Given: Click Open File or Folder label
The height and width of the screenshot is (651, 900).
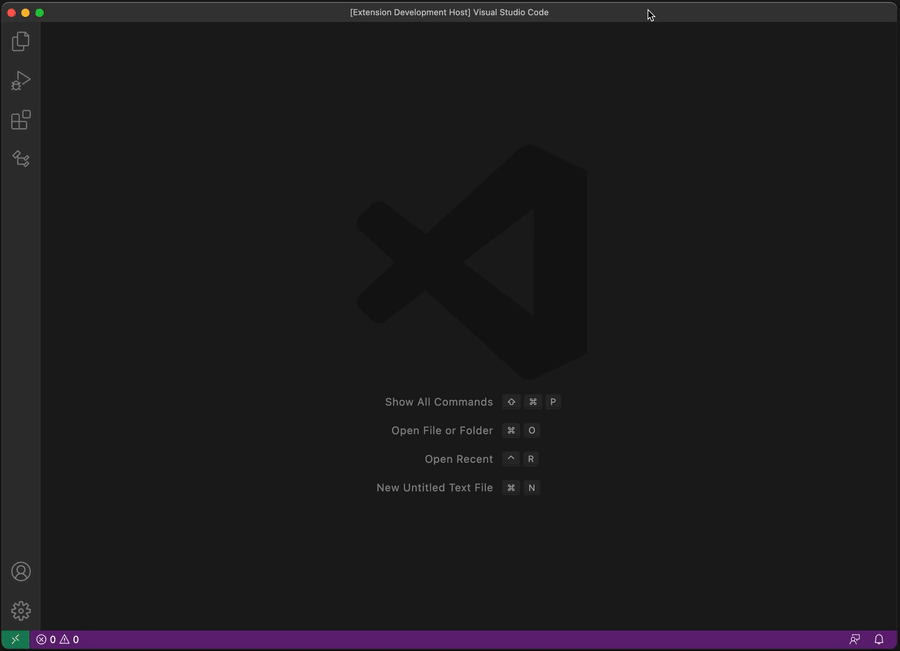Looking at the screenshot, I should (x=442, y=431).
